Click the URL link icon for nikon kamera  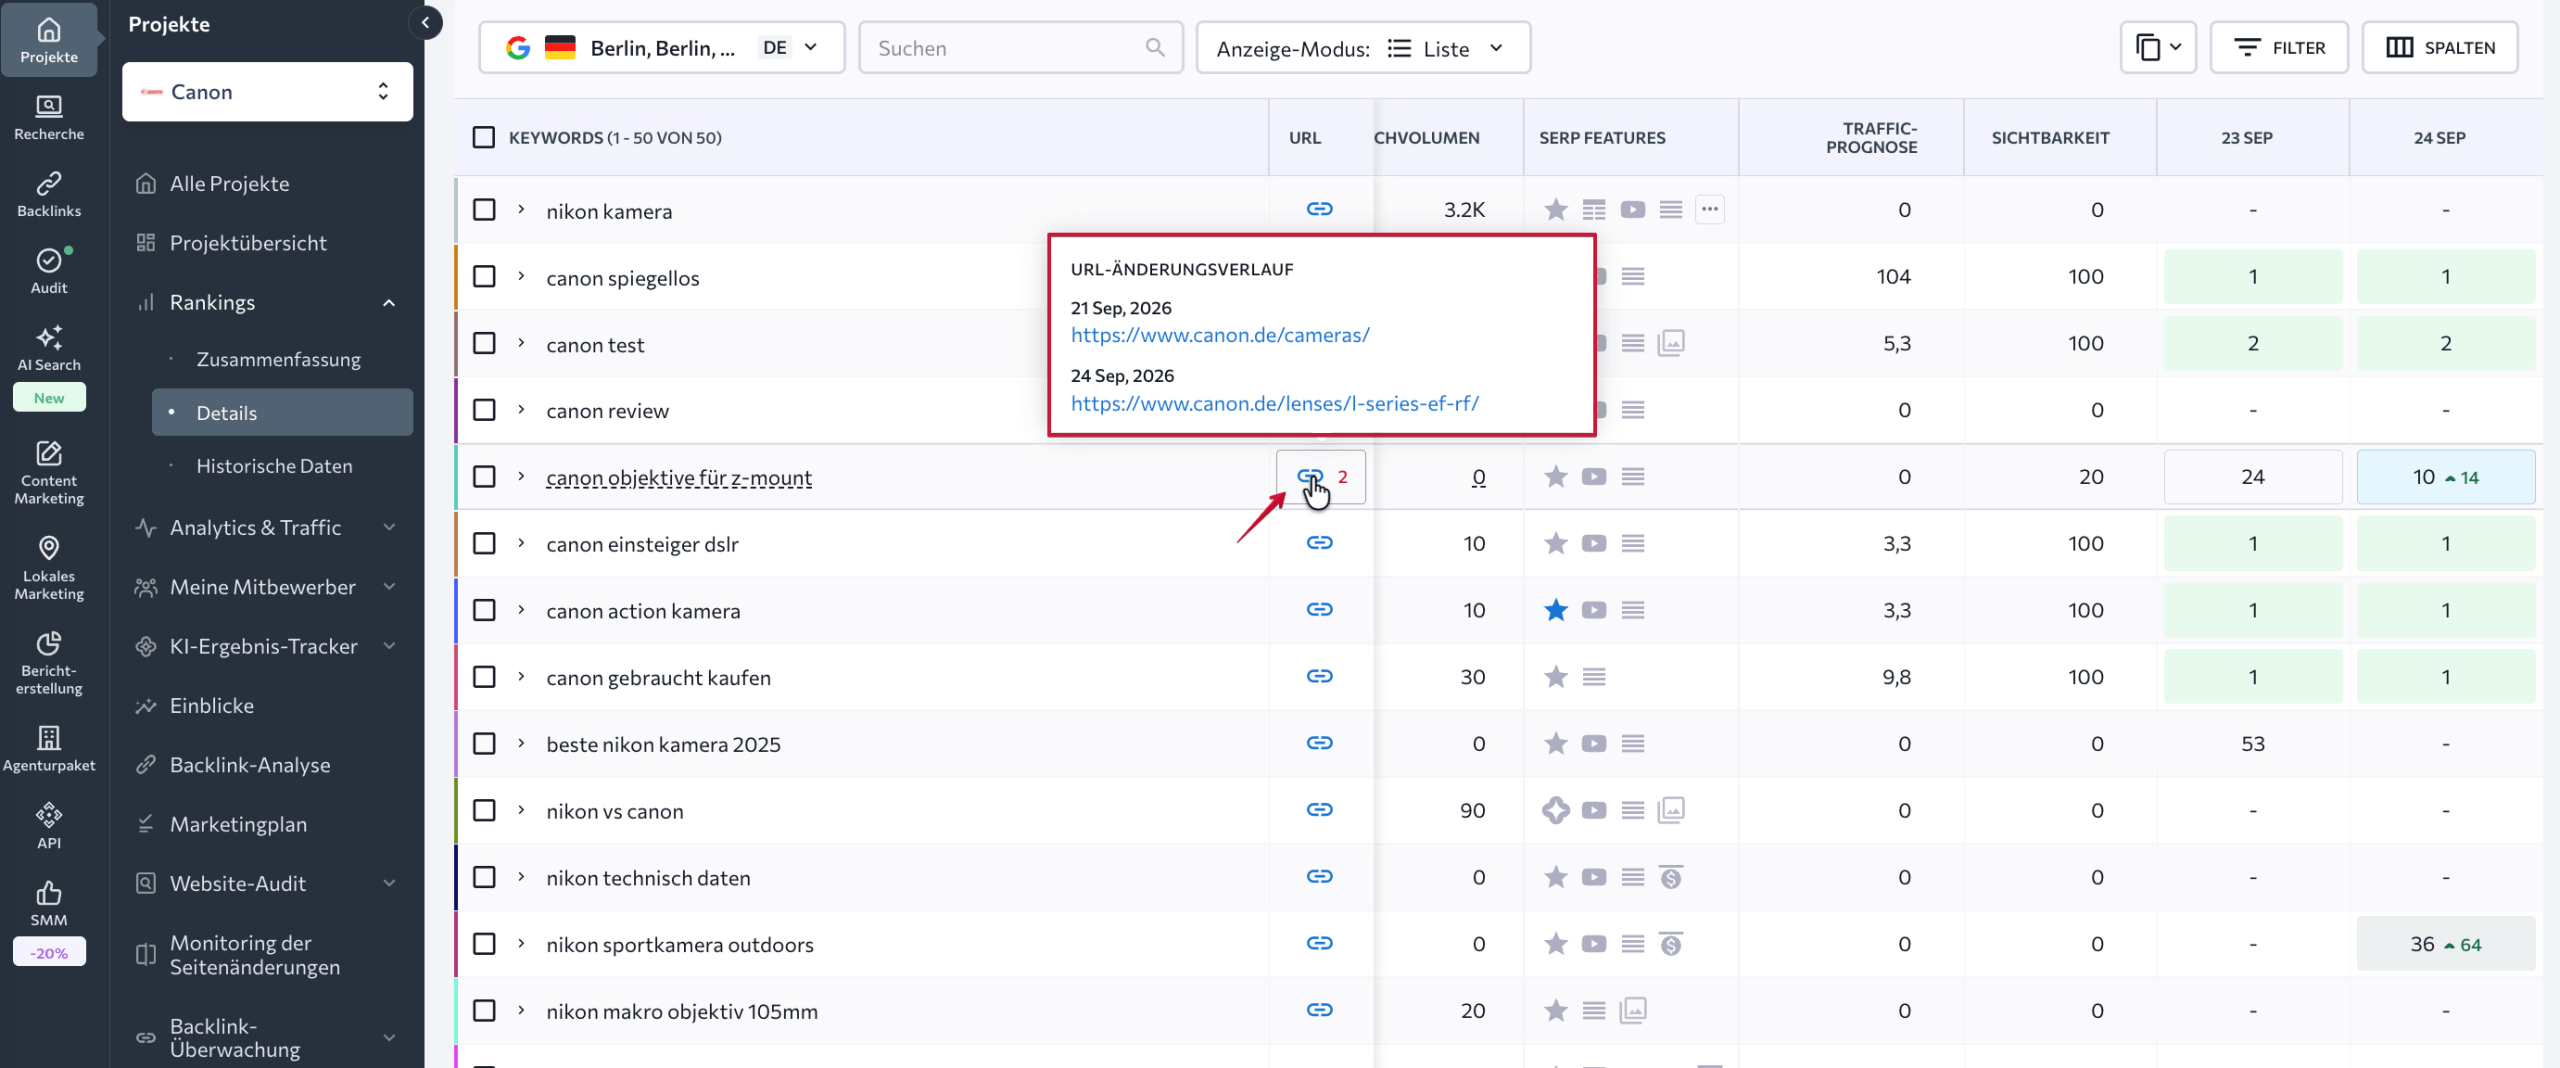click(1319, 209)
